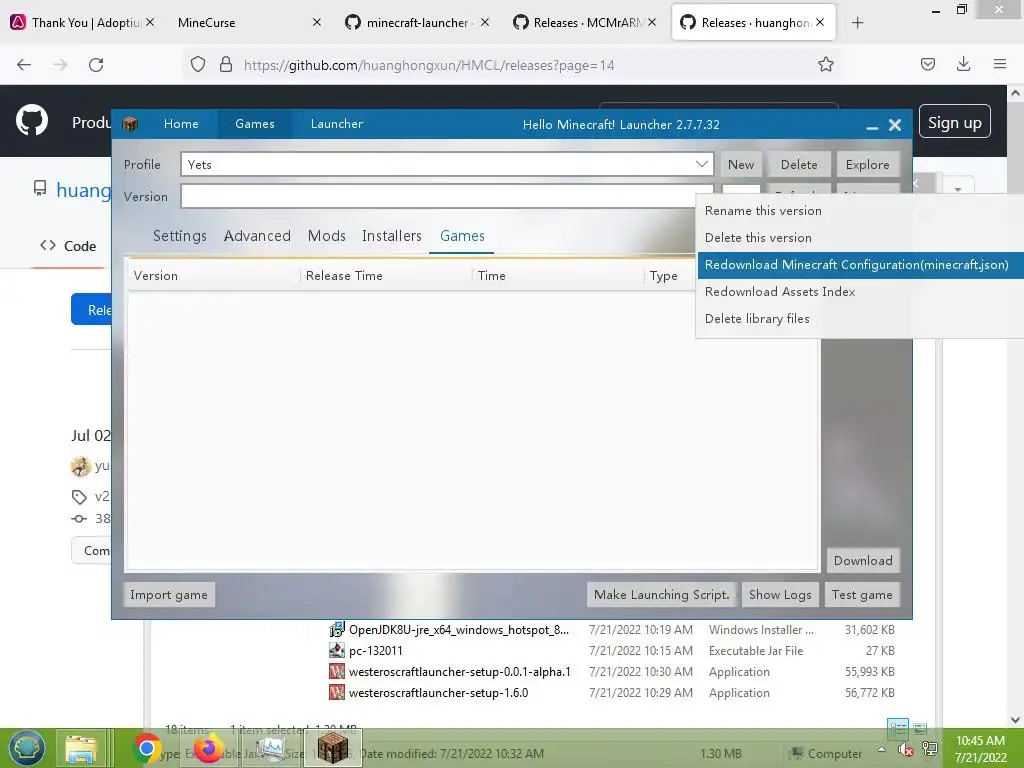The image size is (1024, 768).
Task: Open File Explorer from the taskbar
Action: (81, 748)
